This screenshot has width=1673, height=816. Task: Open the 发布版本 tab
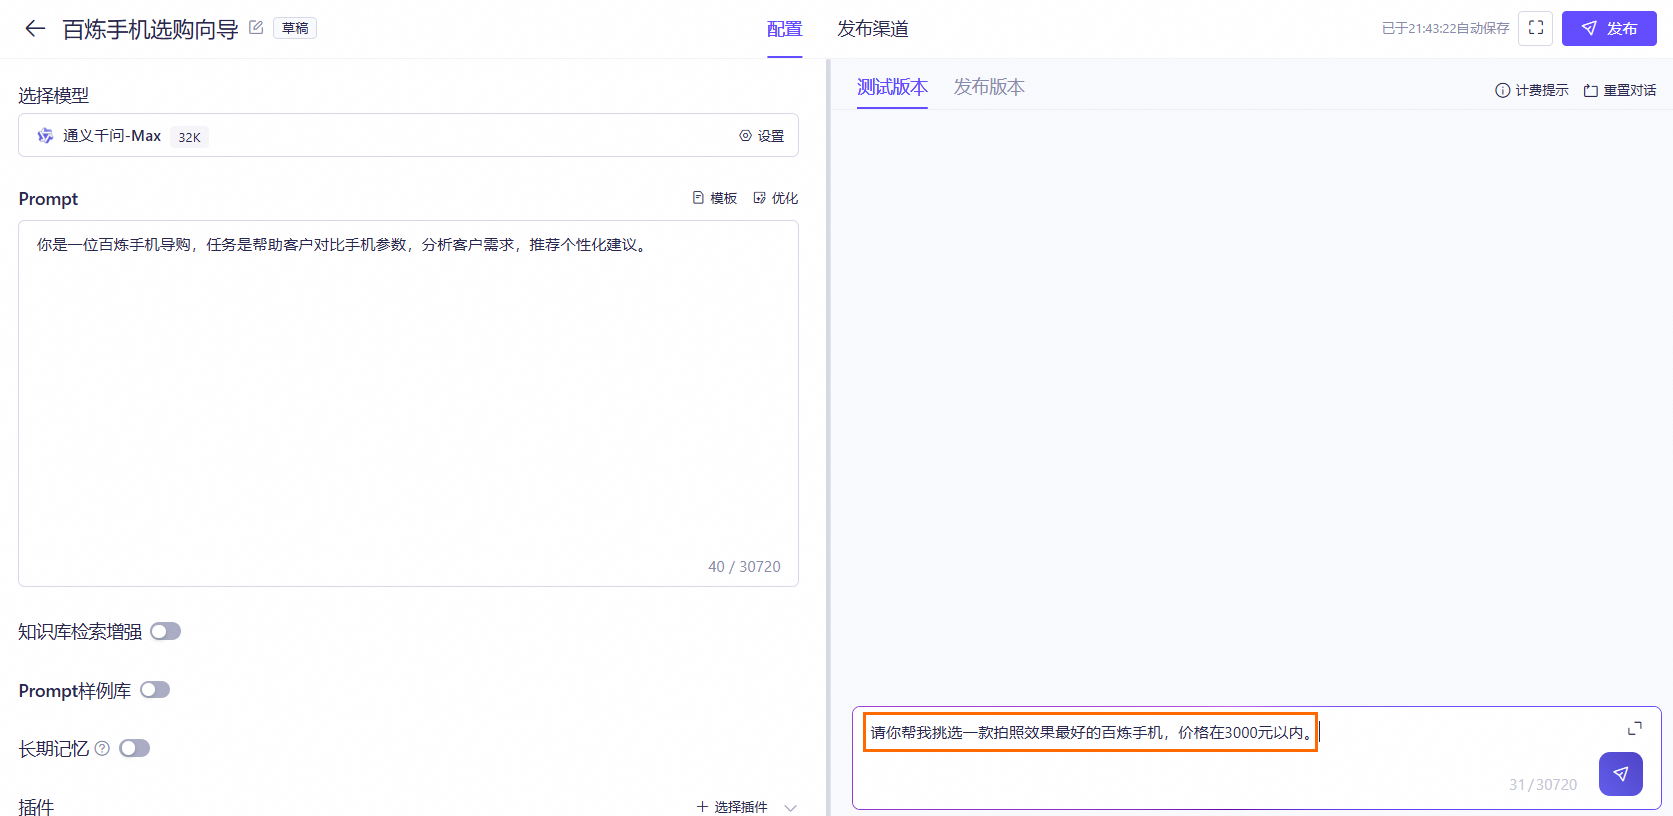click(989, 87)
